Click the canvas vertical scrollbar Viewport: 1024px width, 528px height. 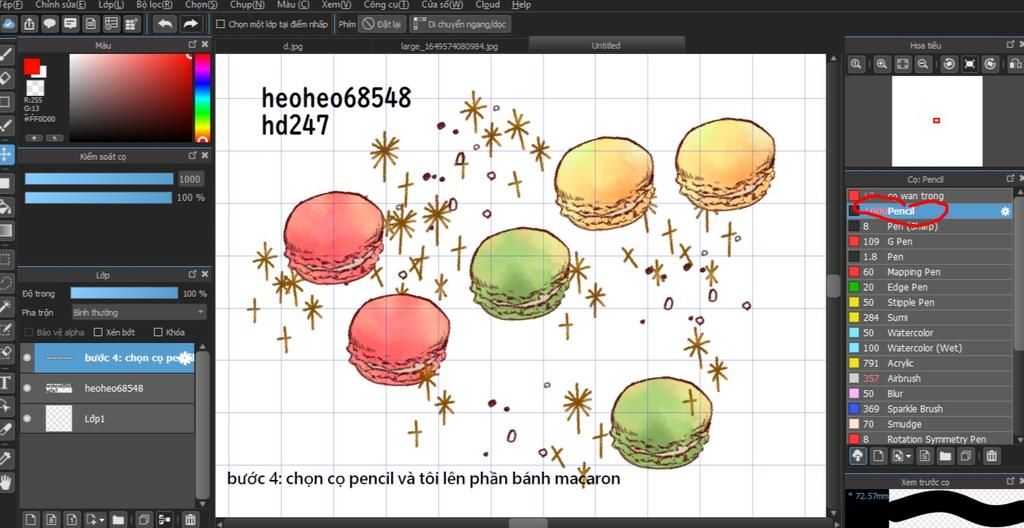[x=833, y=286]
